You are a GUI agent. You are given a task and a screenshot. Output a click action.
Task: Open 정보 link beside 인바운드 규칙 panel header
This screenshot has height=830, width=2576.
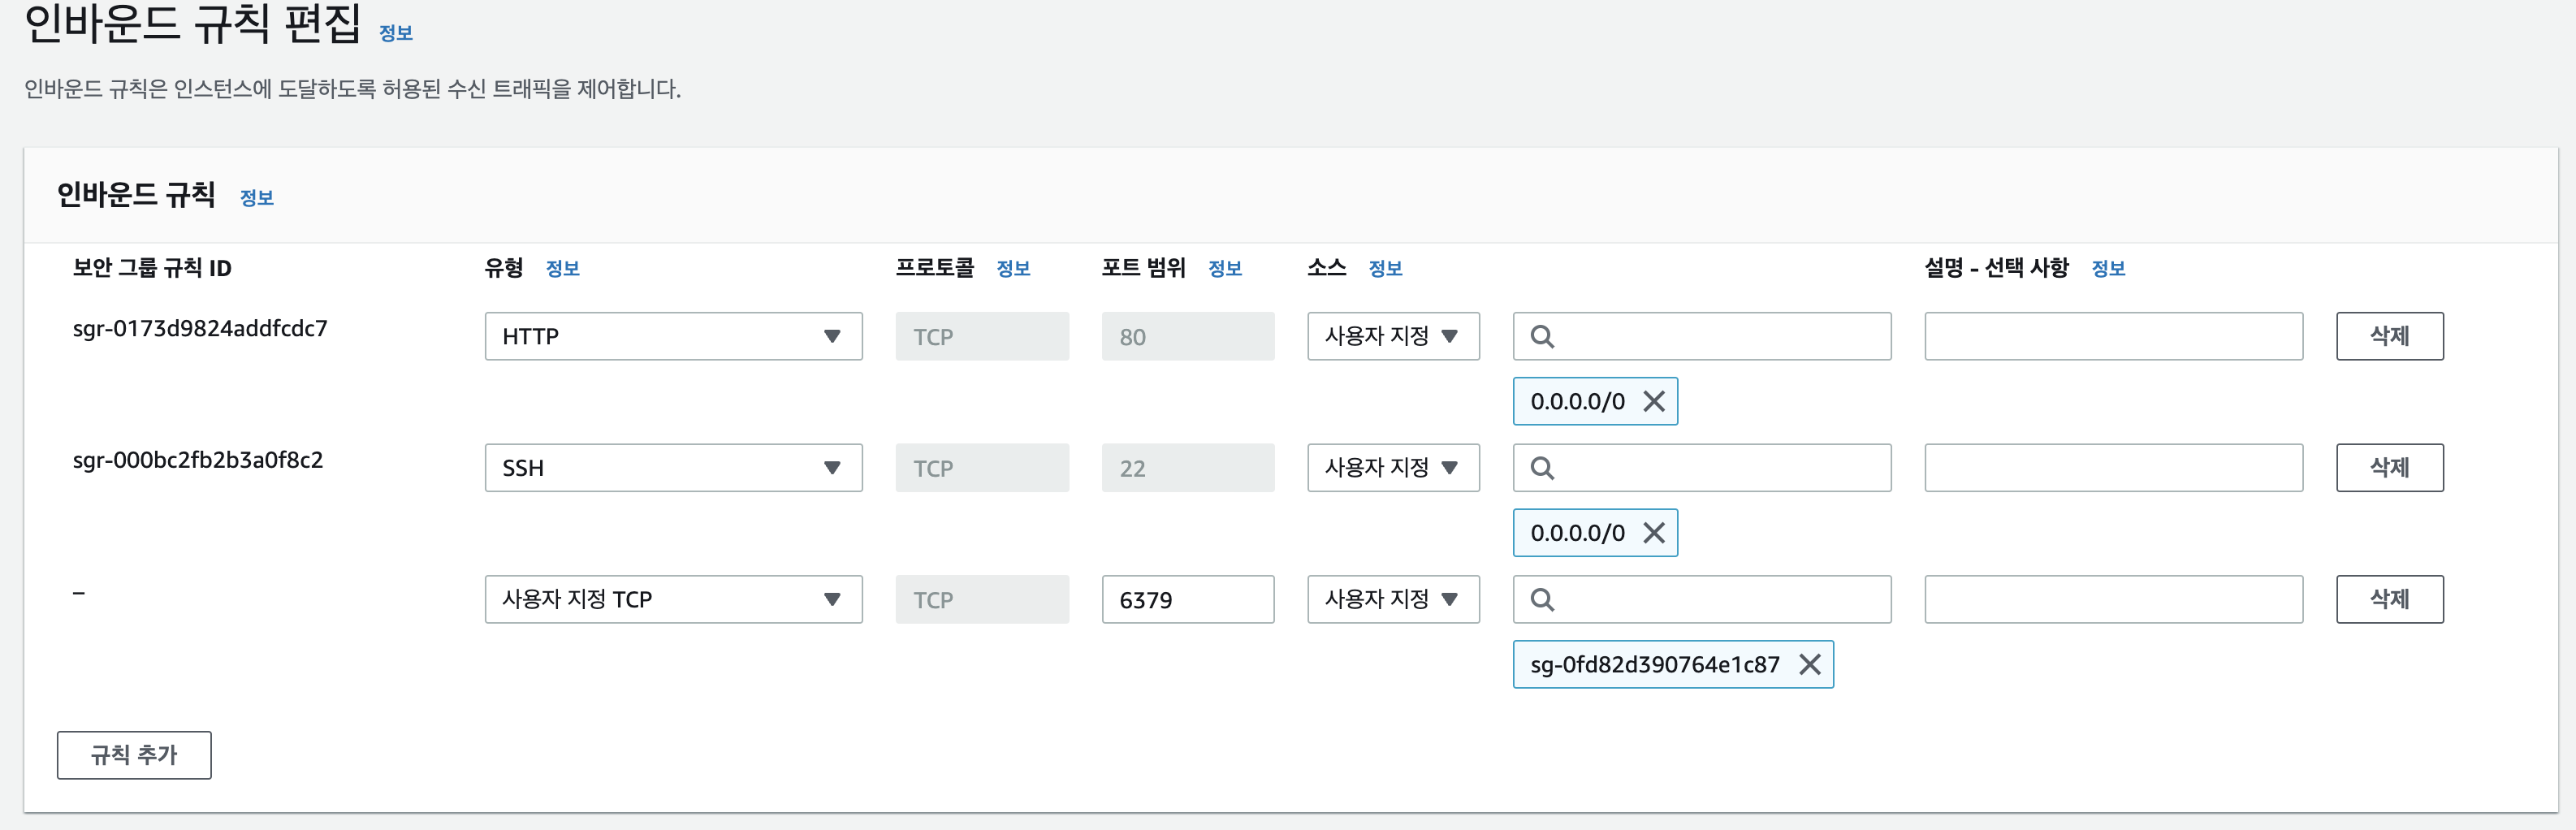click(x=257, y=198)
